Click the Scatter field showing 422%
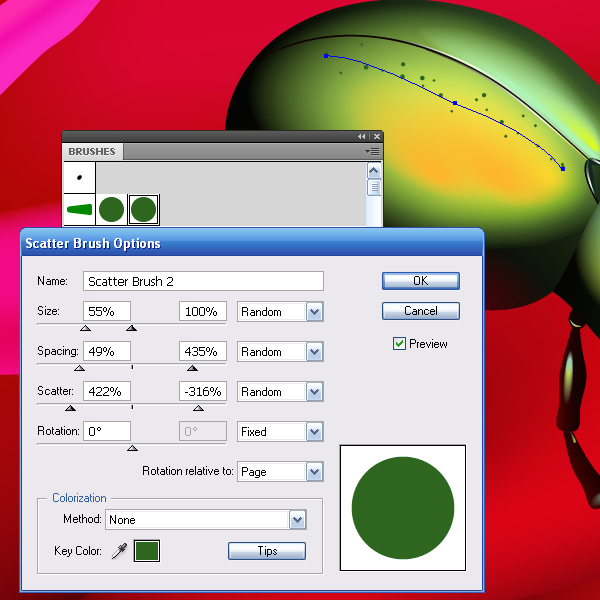Screen dimensions: 600x600 107,391
